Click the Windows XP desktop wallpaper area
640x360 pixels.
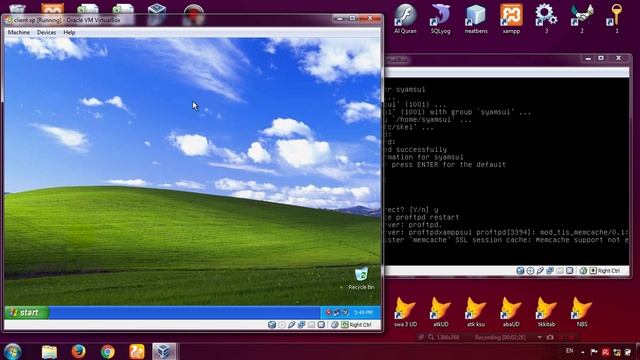pos(192,171)
